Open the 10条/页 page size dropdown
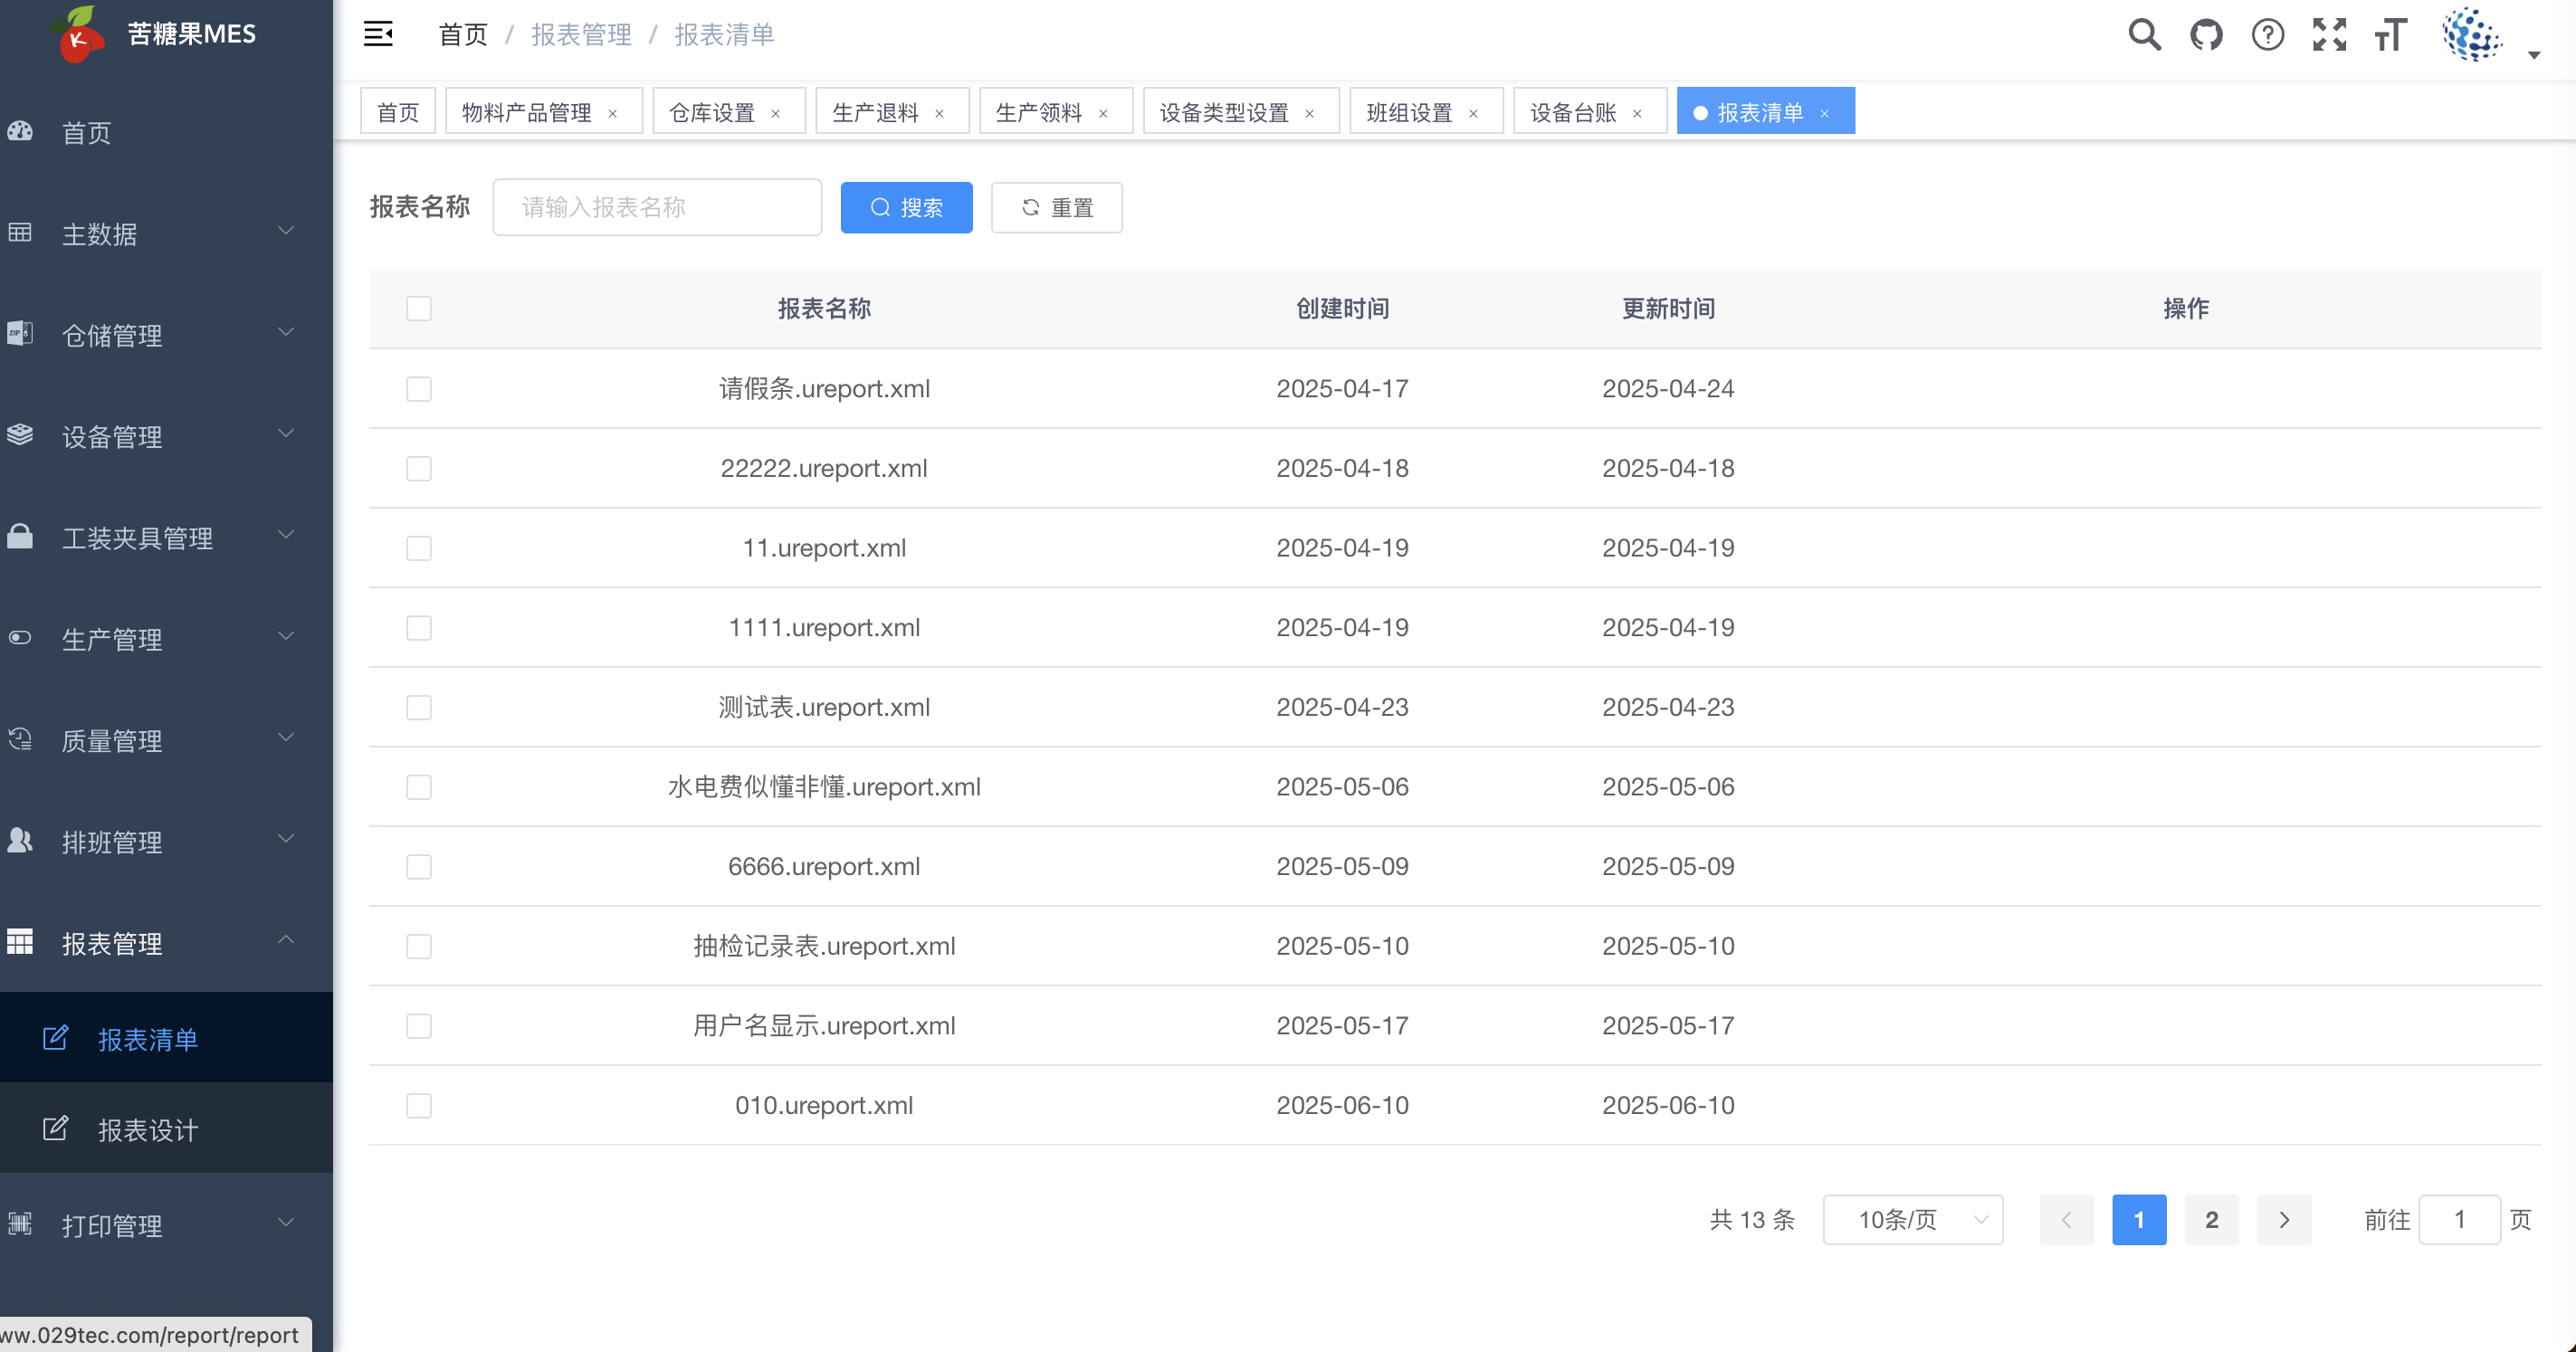This screenshot has width=2576, height=1352. 1912,1219
